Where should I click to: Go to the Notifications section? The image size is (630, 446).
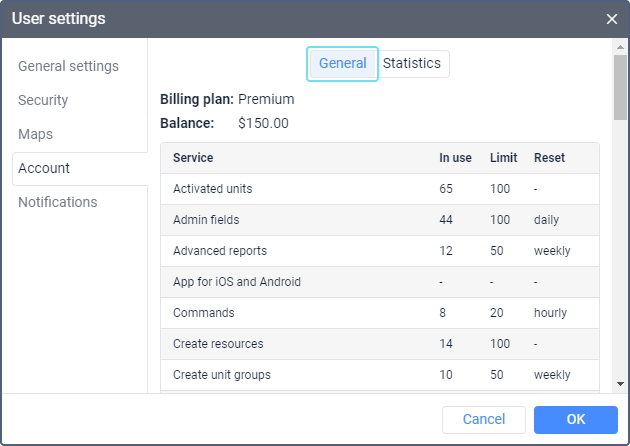(58, 202)
